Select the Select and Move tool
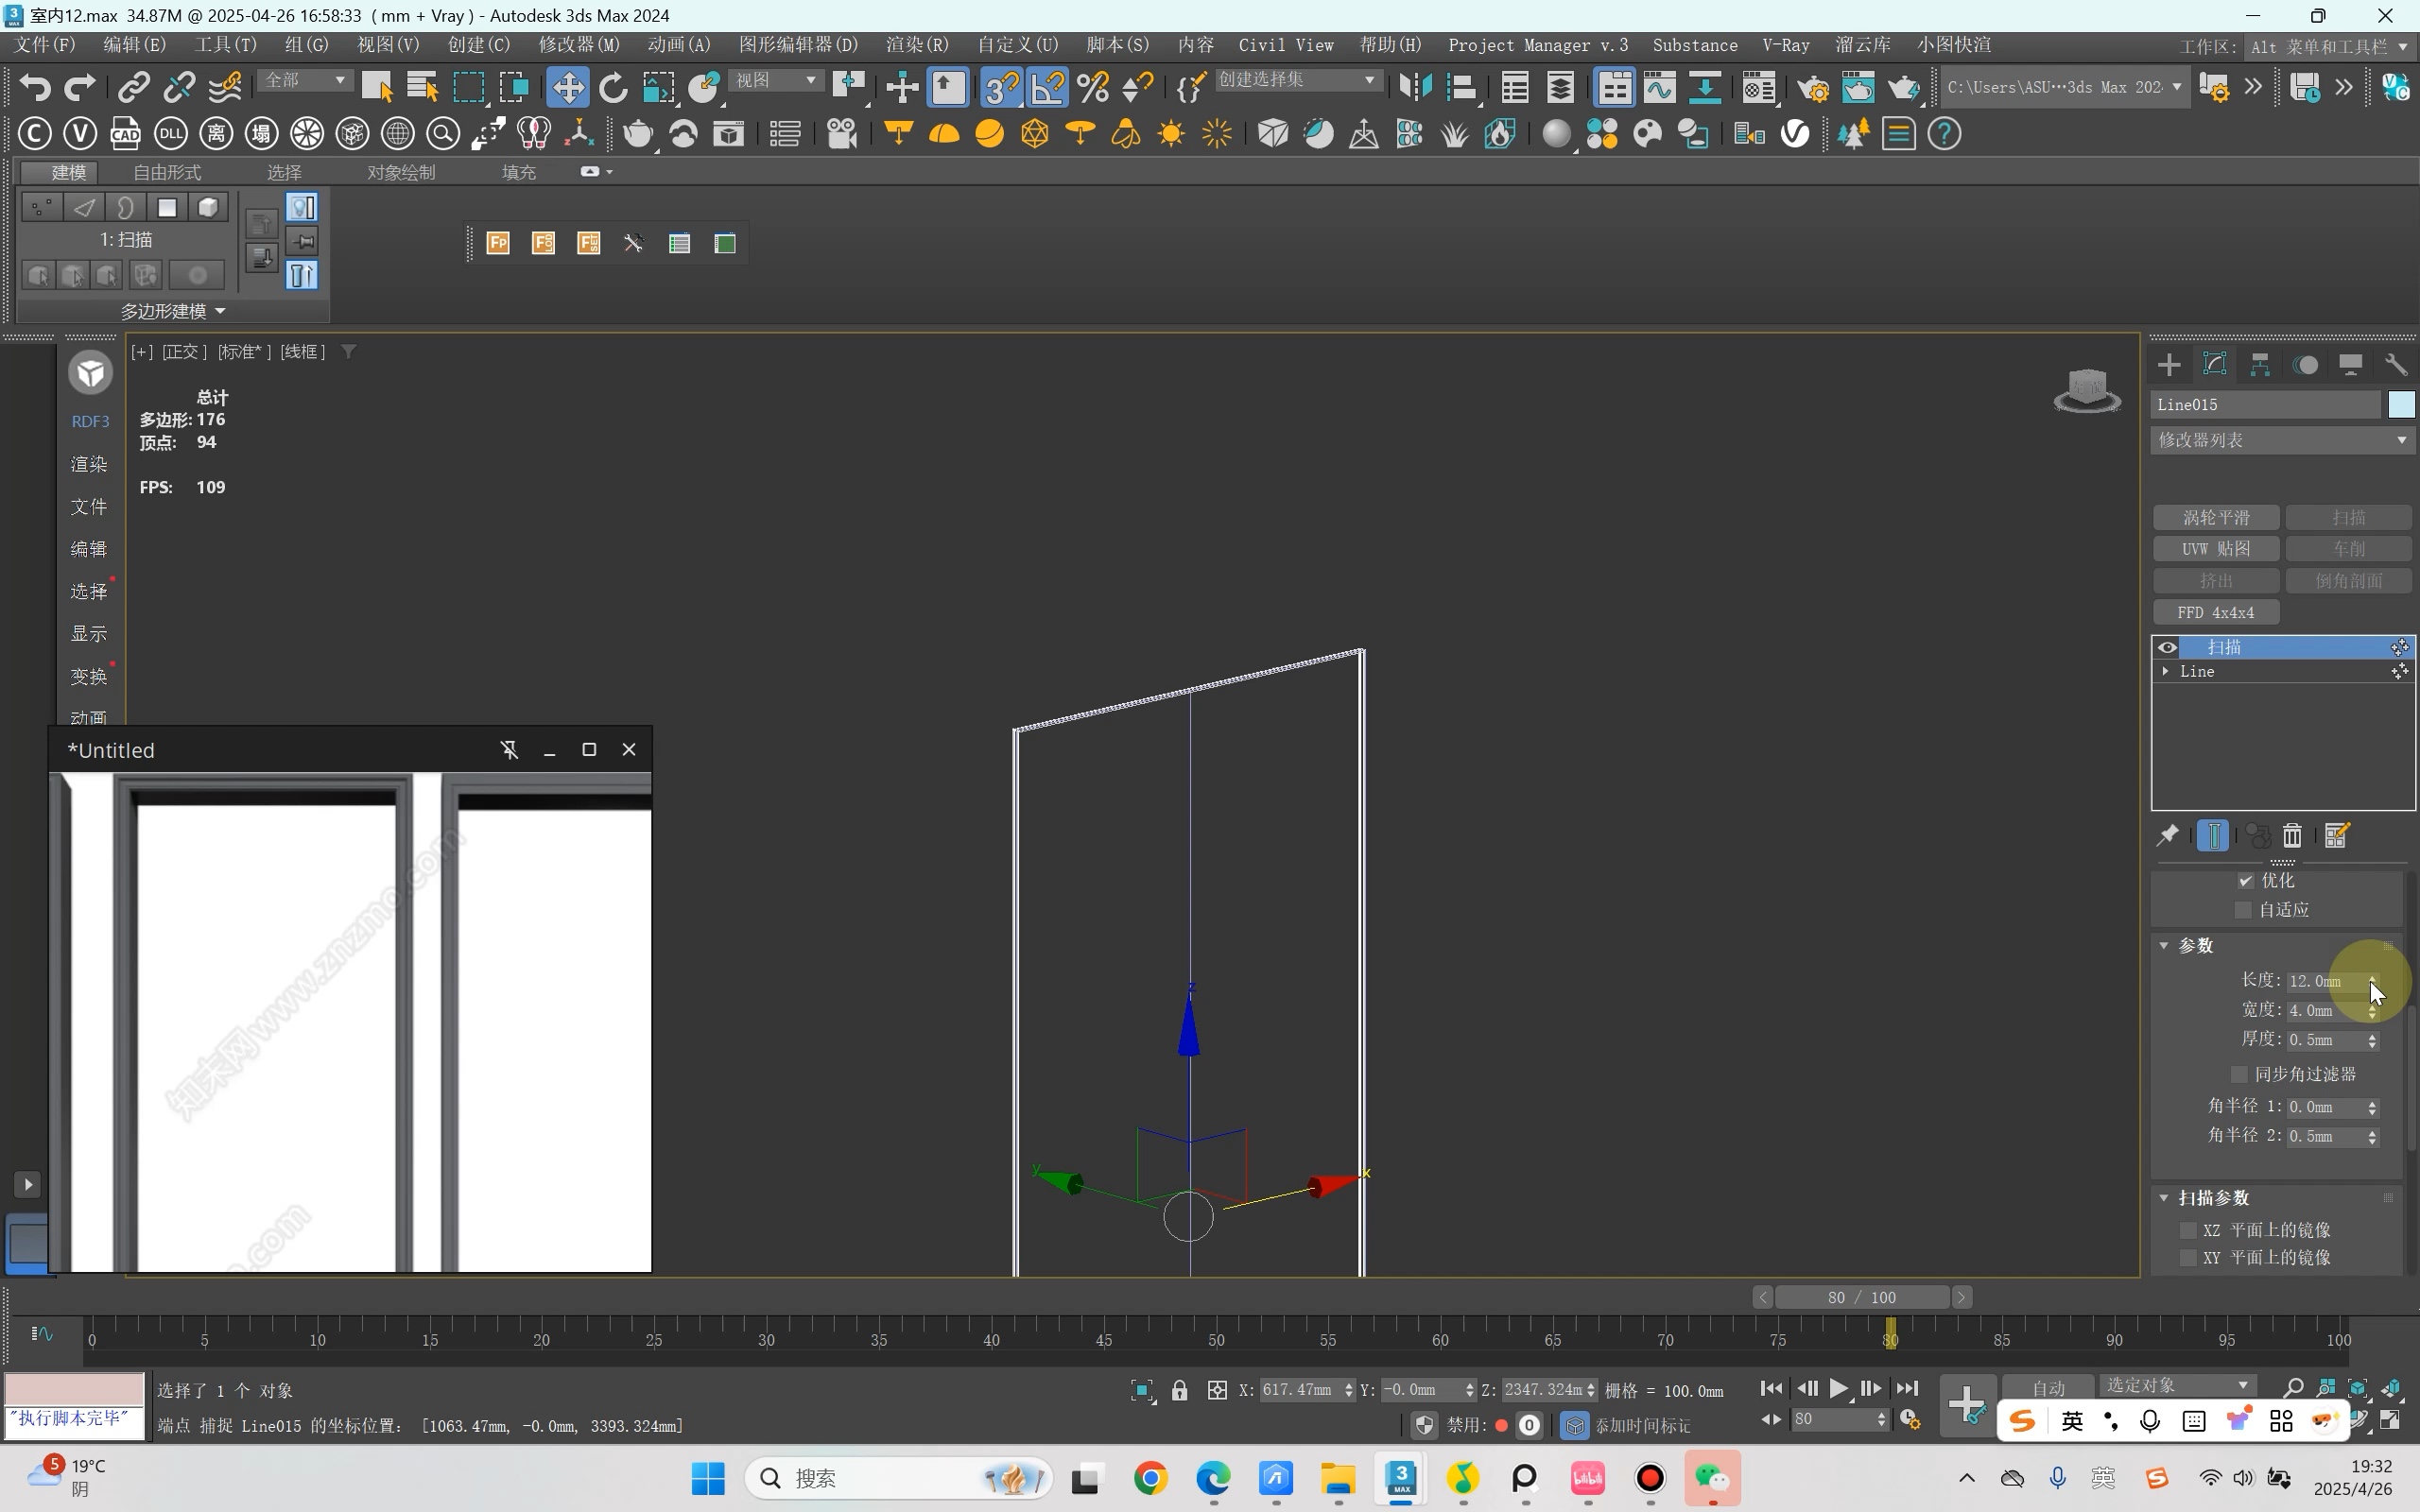2420x1512 pixels. (566, 87)
